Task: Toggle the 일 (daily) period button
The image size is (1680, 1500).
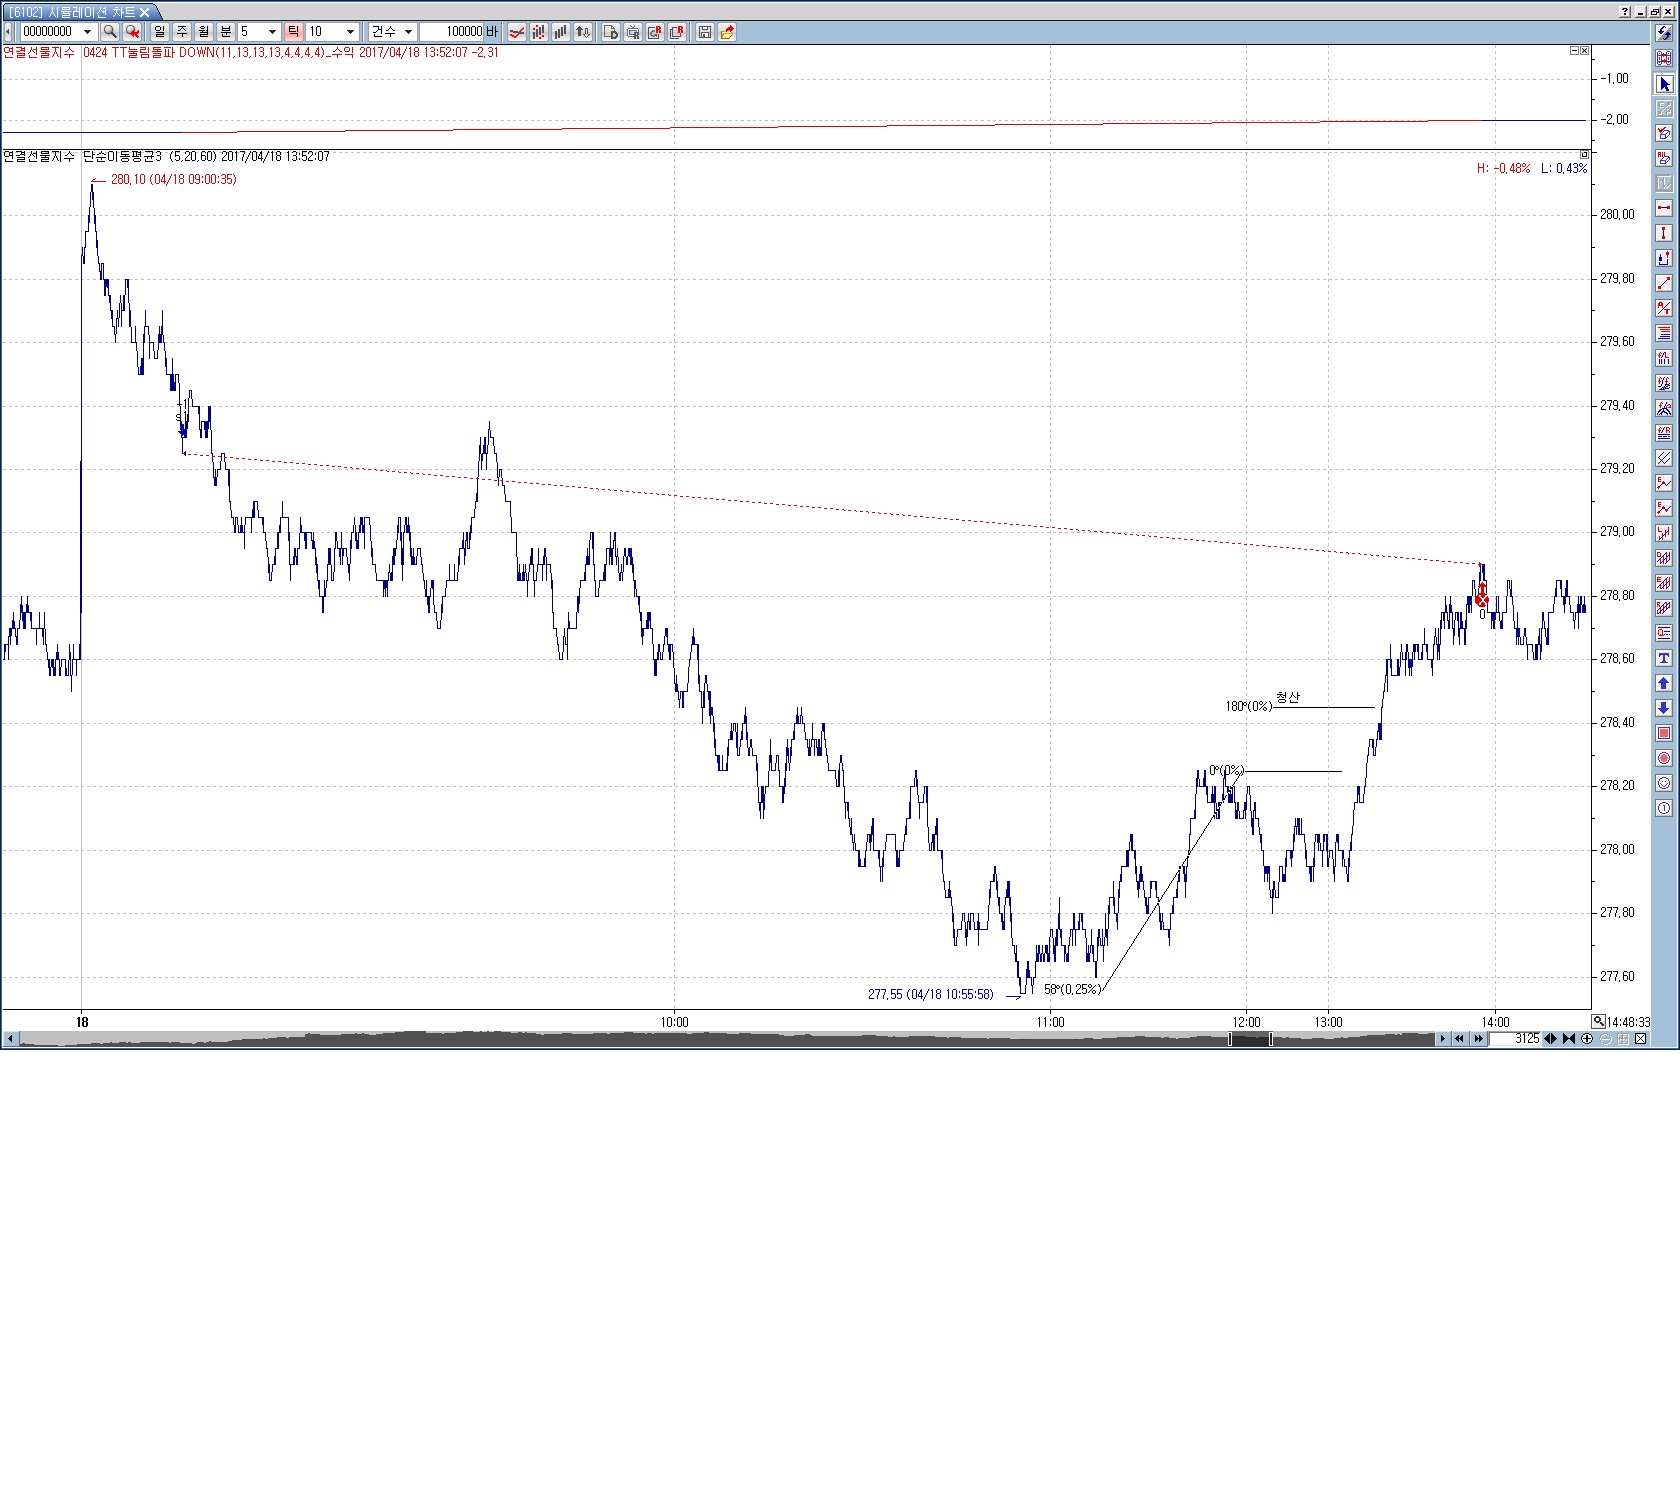Action: point(160,32)
